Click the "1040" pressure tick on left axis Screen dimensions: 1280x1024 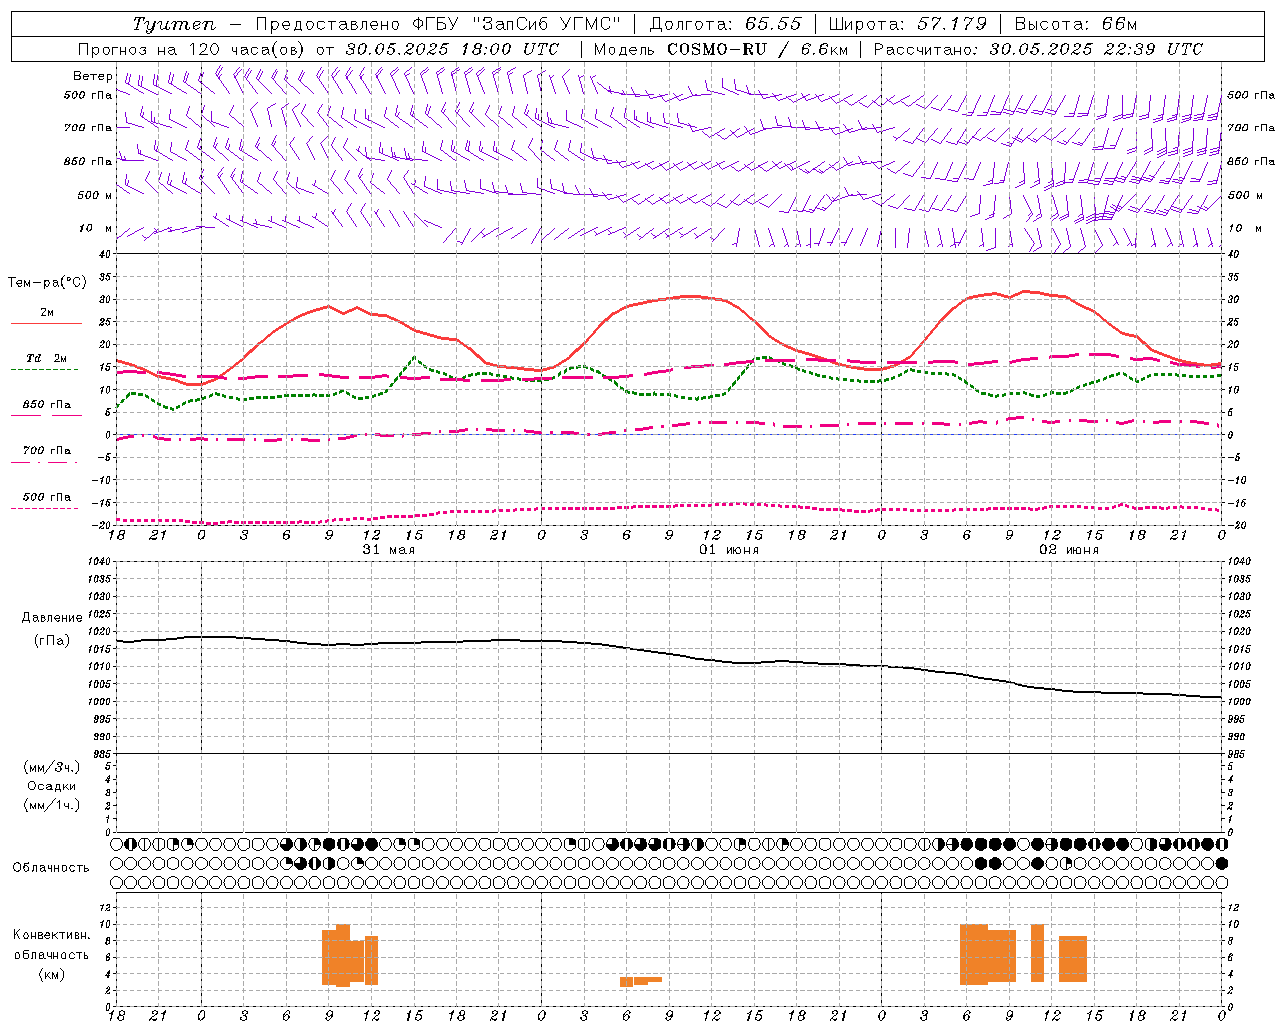coord(99,562)
